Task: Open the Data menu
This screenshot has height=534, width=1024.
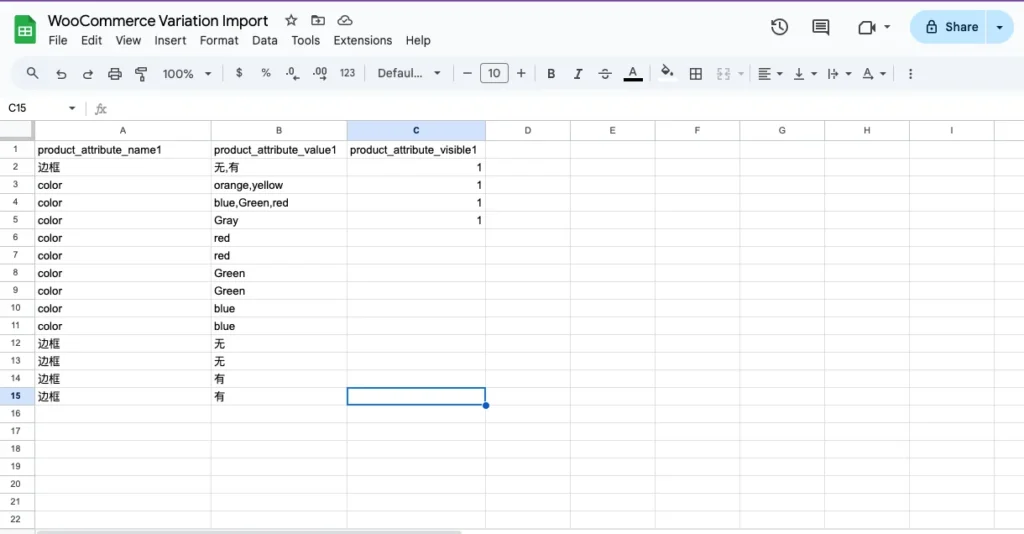Action: (265, 41)
